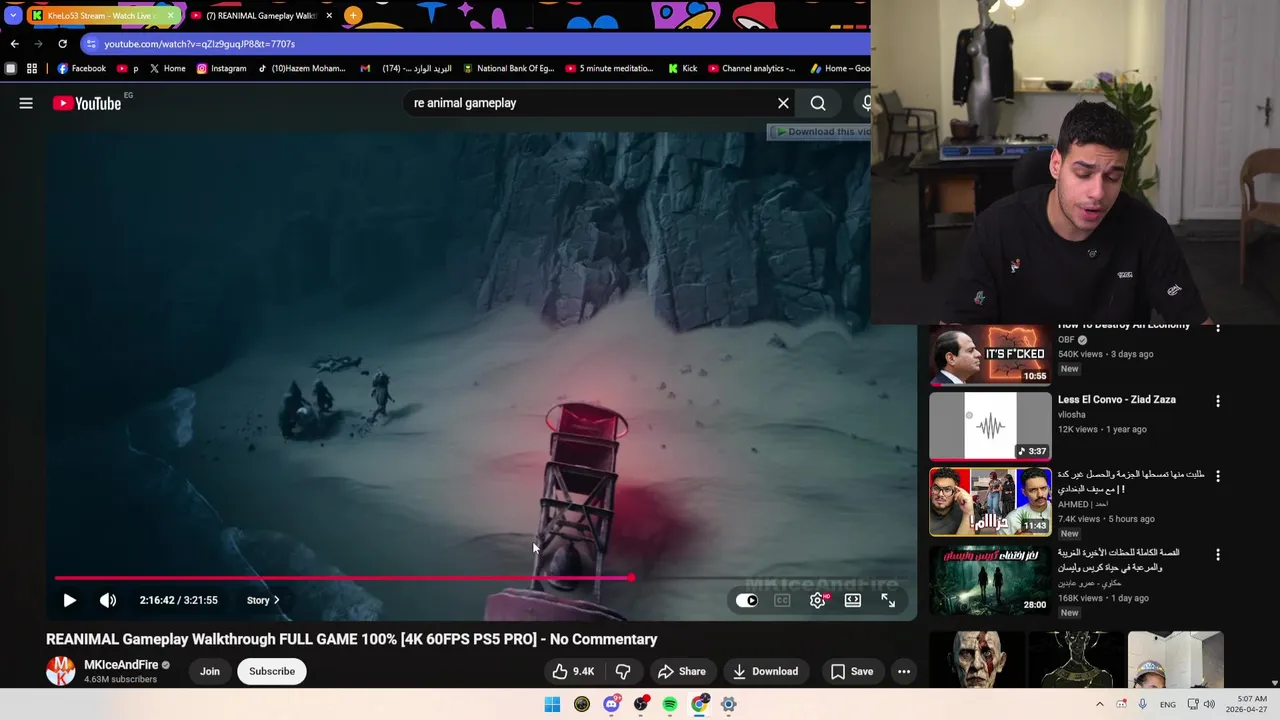1280x720 pixels.
Task: Switch ENG input language in tray
Action: pos(1167,704)
